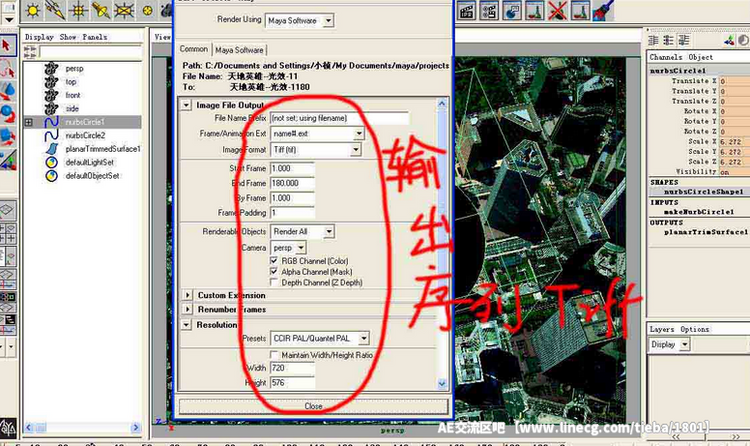750x446 pixels.
Task: Click the Start Frame field
Action: (292, 168)
